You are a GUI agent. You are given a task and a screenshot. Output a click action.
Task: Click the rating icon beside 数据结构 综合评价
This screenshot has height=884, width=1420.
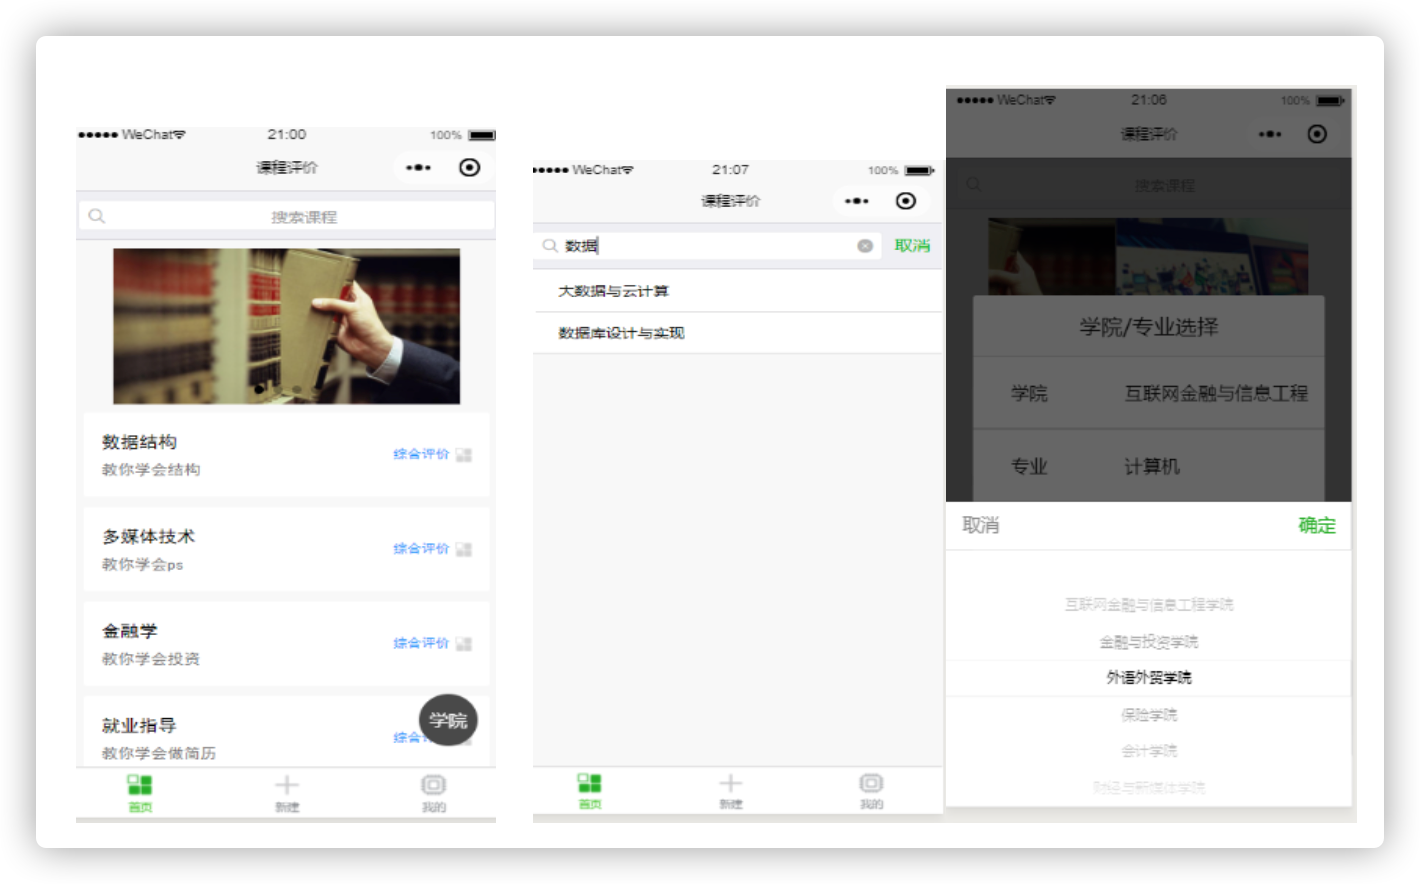pyautogui.click(x=463, y=455)
